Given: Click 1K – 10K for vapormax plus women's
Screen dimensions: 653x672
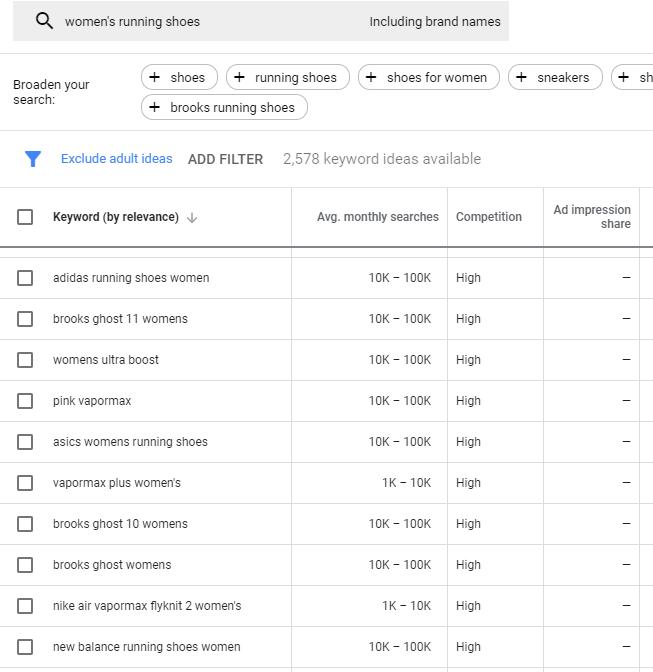Looking at the screenshot, I should click(407, 483).
